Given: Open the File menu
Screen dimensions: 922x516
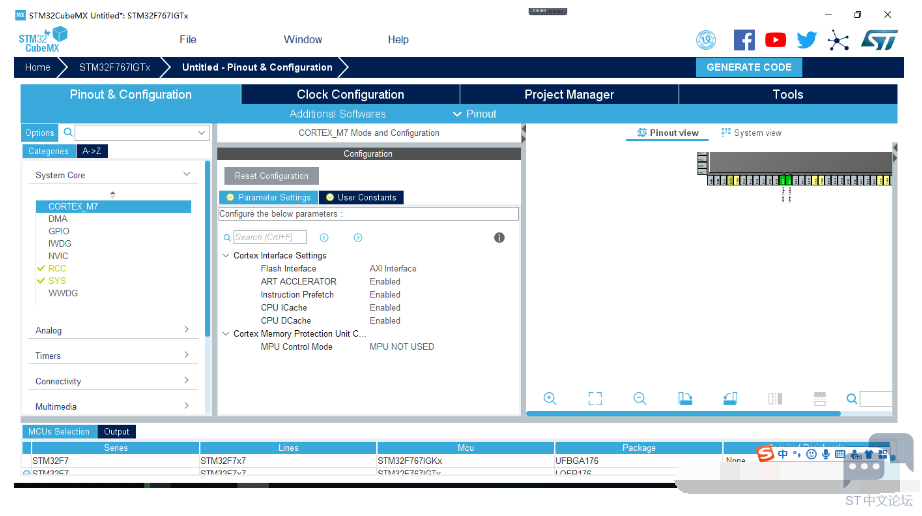Looking at the screenshot, I should [x=188, y=39].
